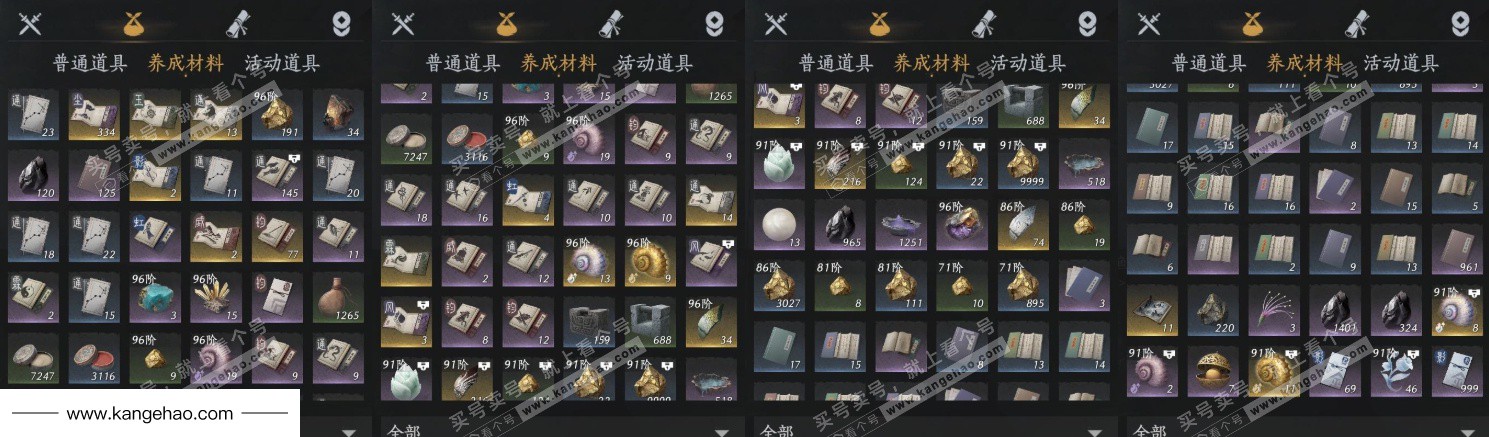Pick the black stone stack showing 1401
The image size is (1489, 437).
[1335, 309]
